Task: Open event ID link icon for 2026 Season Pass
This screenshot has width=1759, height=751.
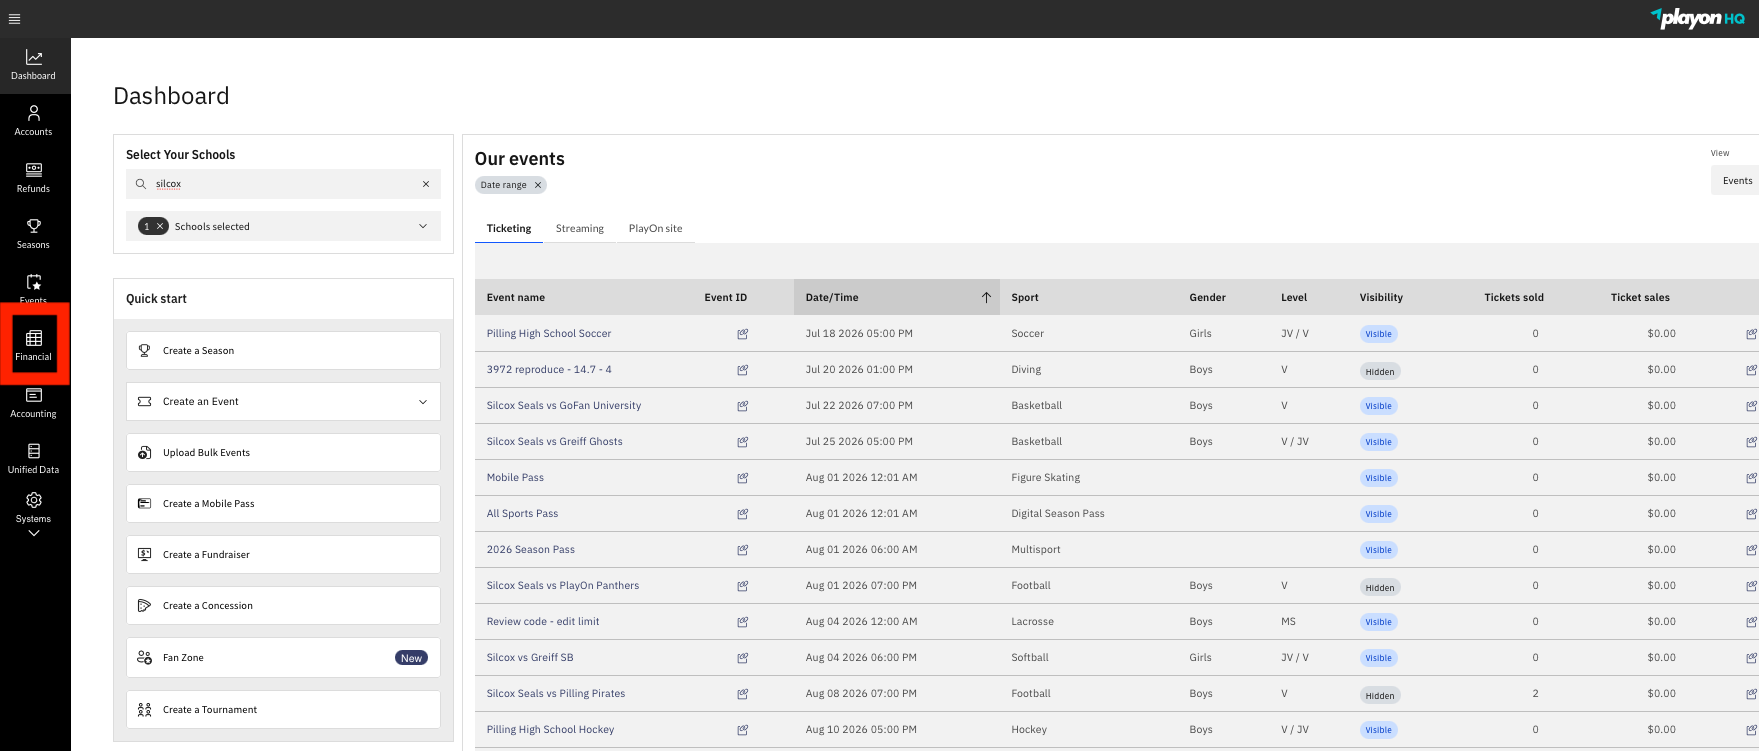Action: [x=743, y=550]
